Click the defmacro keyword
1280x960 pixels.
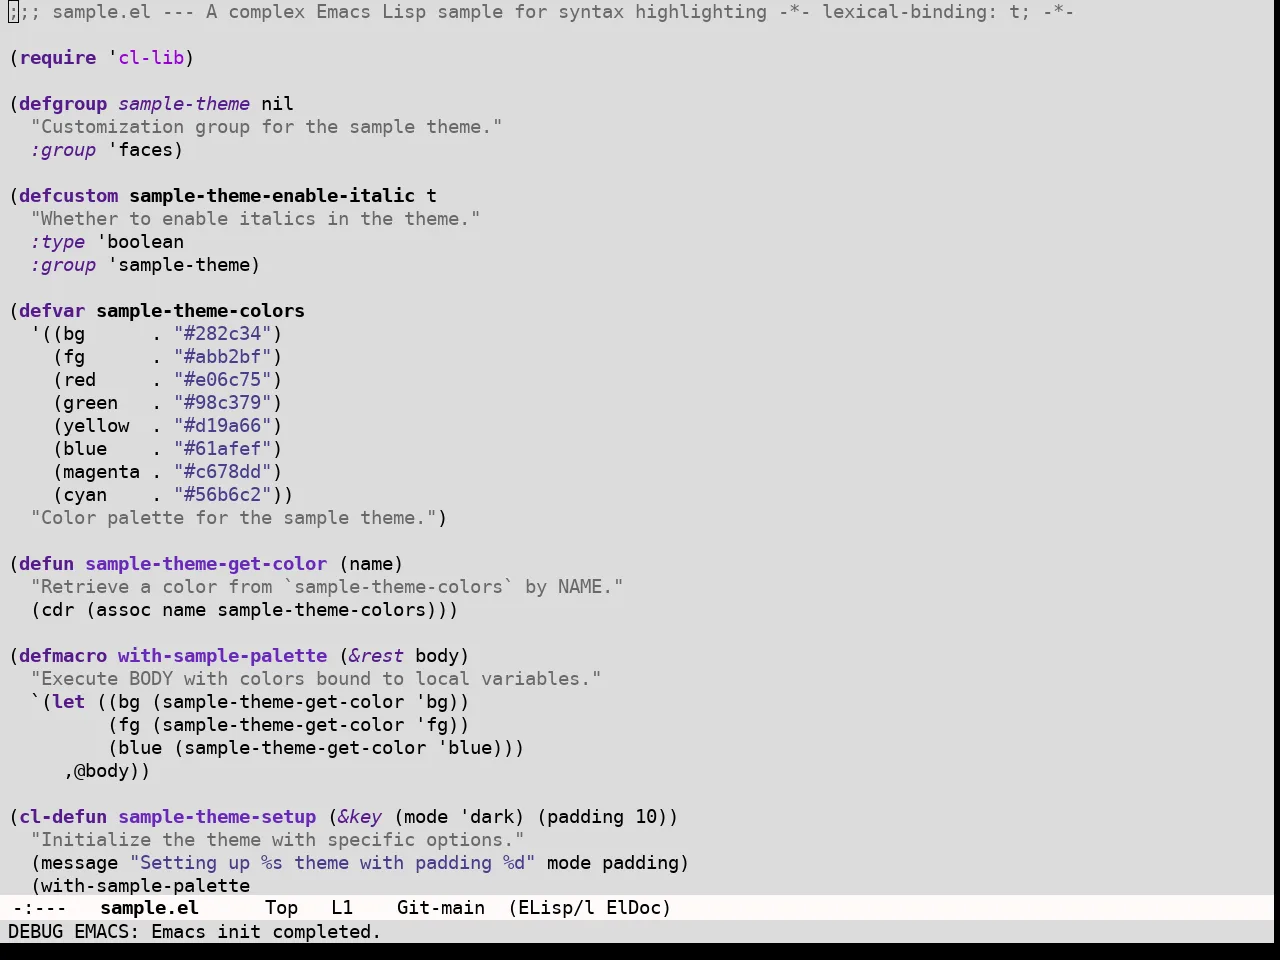[63, 656]
